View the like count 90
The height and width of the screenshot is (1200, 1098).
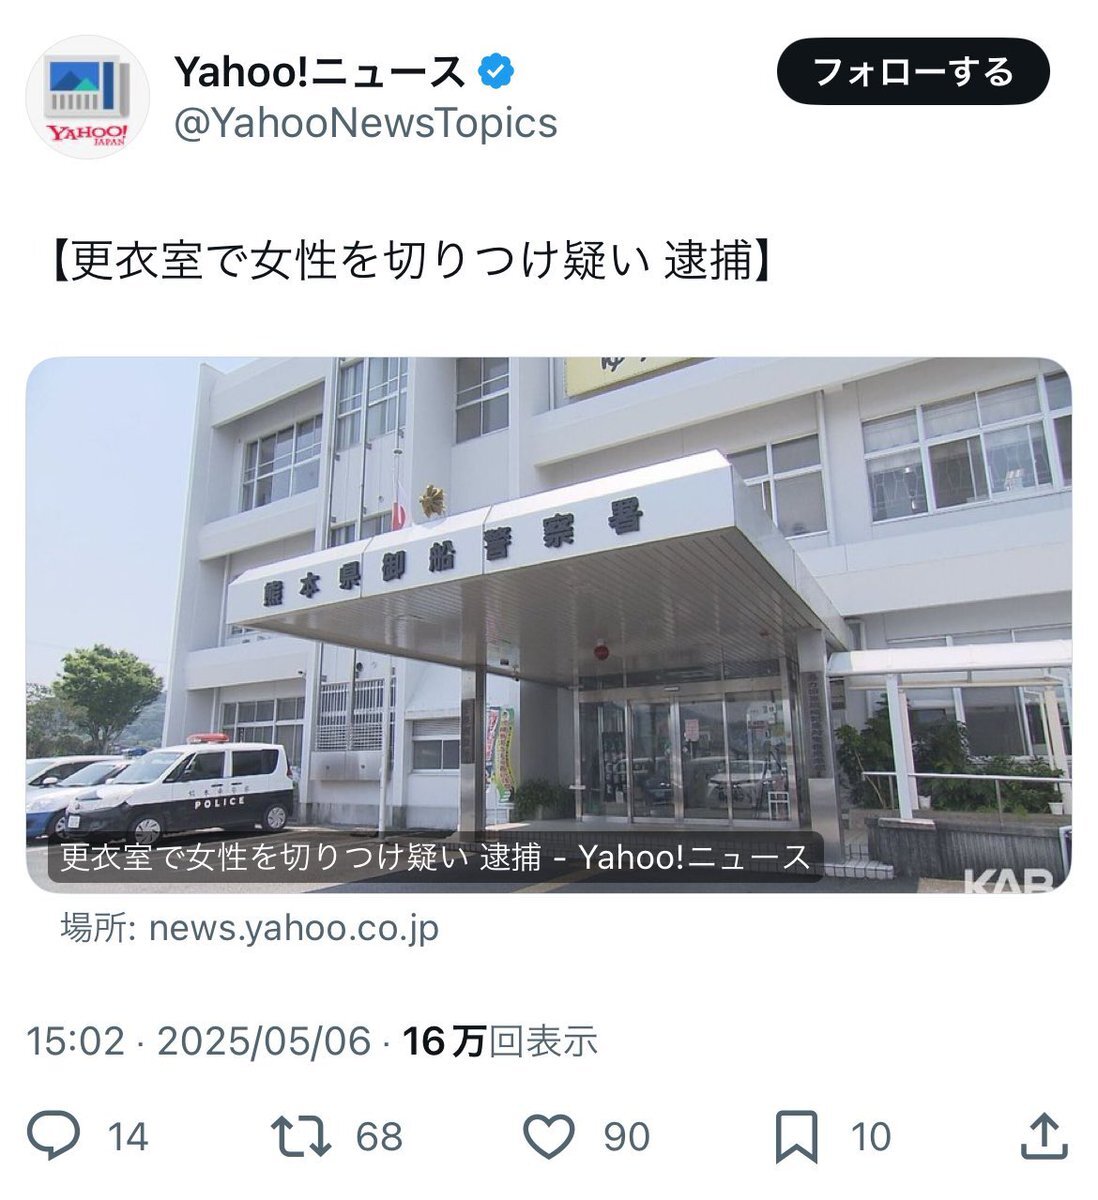(626, 1137)
